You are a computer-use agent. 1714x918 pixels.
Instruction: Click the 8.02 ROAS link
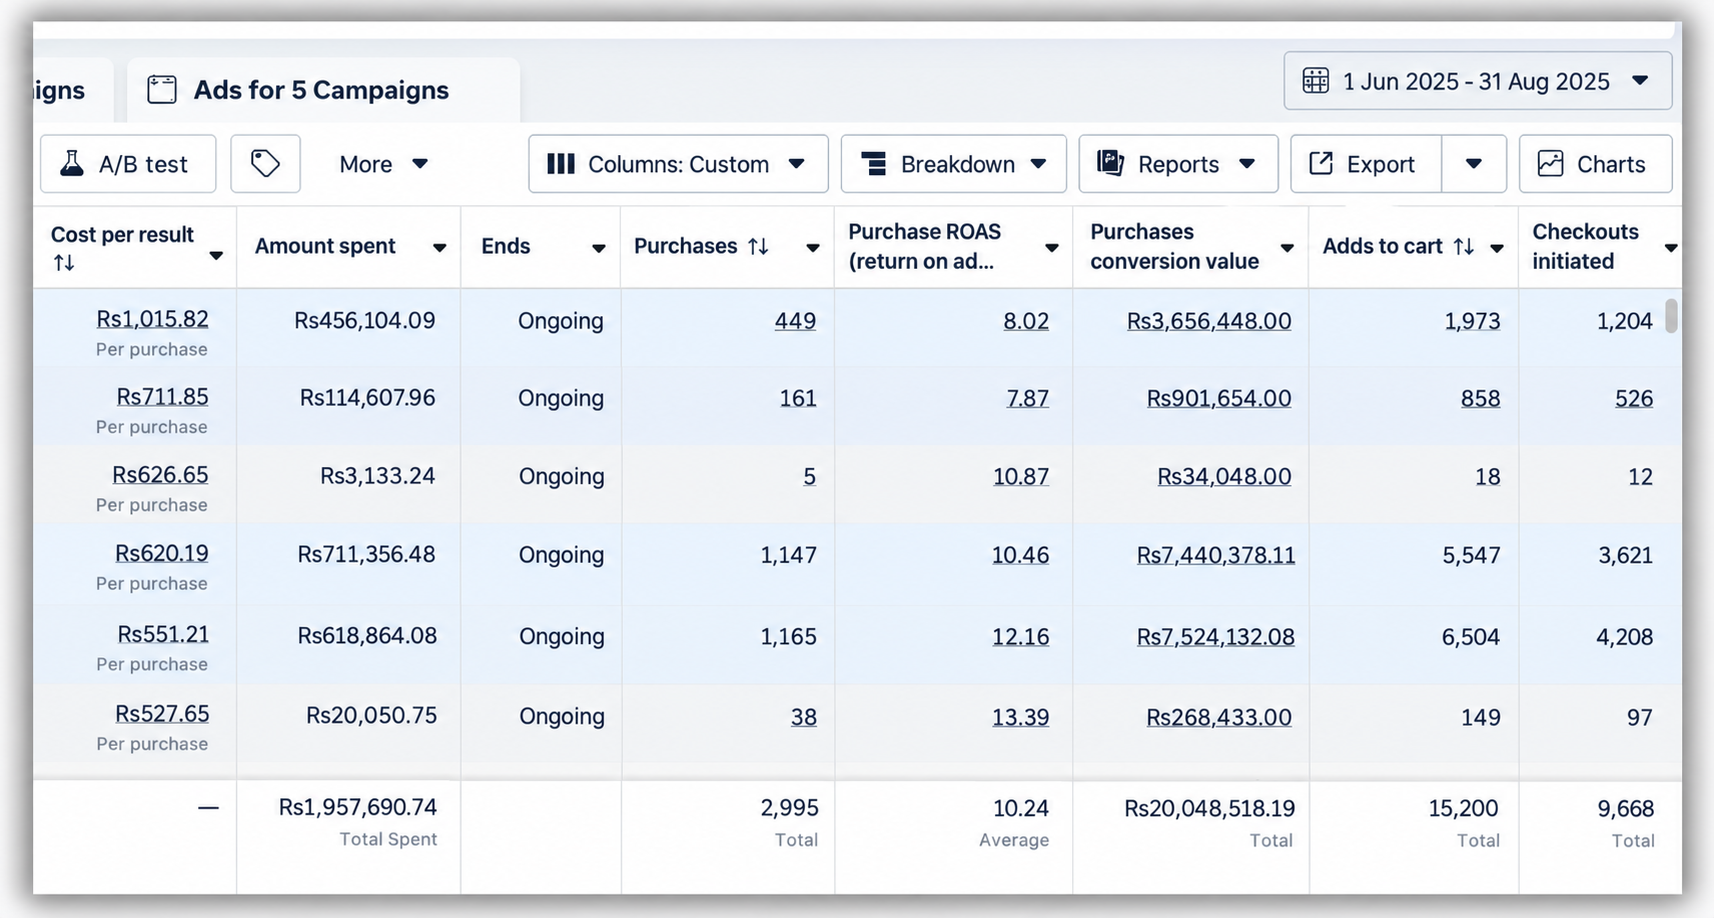tap(1026, 321)
